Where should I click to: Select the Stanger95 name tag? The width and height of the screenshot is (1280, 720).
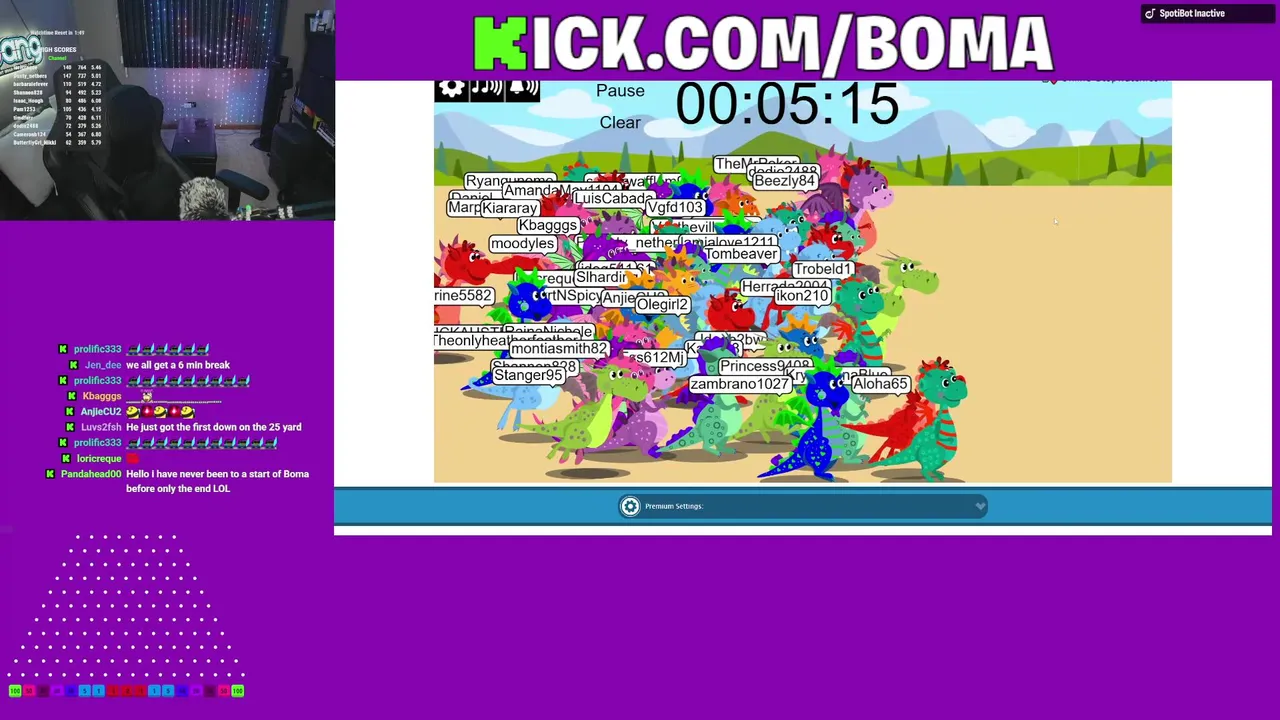pos(528,375)
